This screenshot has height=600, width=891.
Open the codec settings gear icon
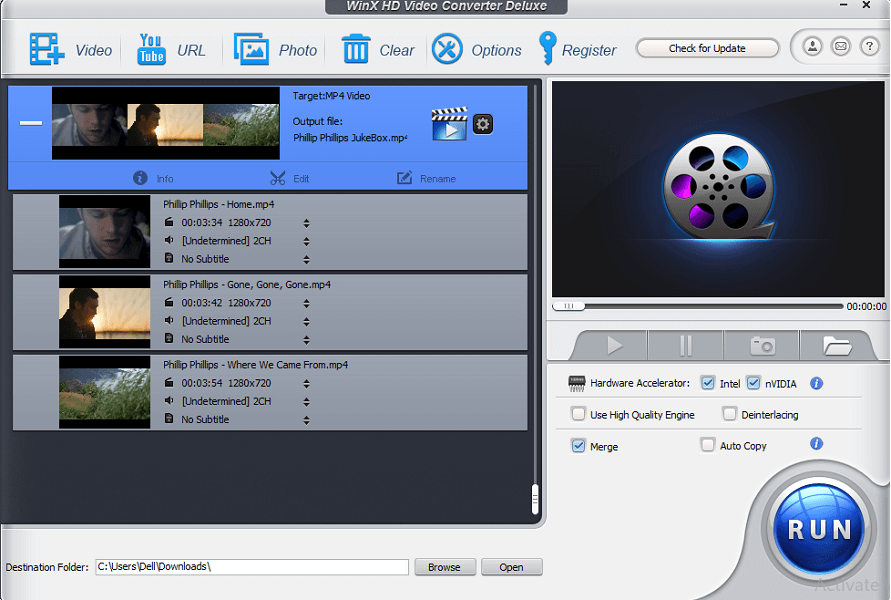(483, 124)
